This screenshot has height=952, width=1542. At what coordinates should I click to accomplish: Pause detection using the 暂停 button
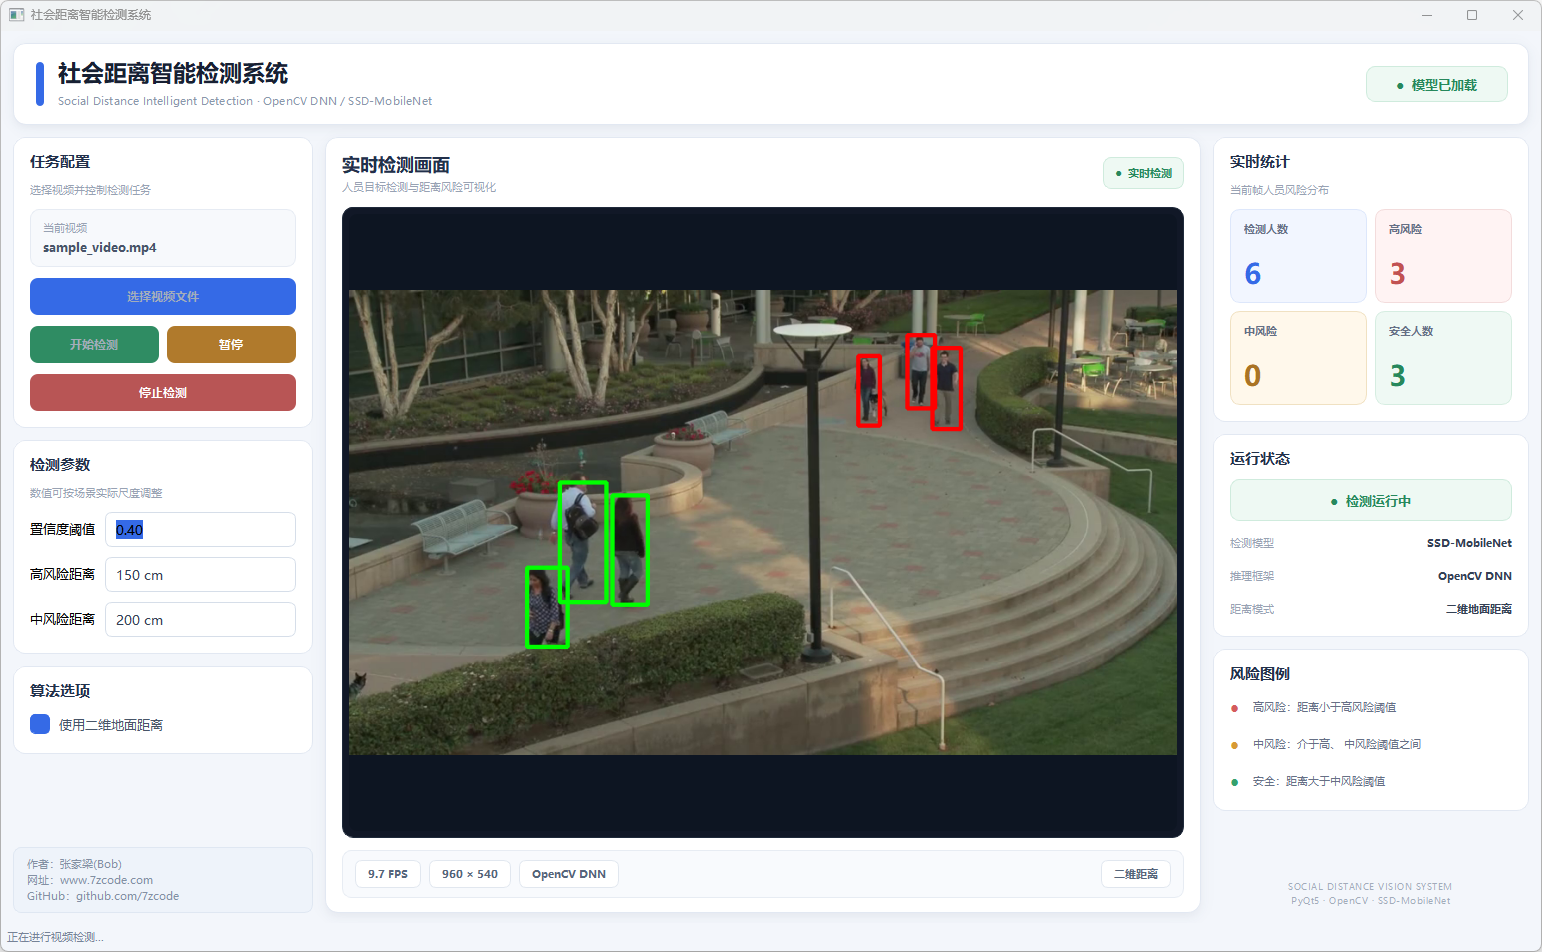(x=231, y=344)
